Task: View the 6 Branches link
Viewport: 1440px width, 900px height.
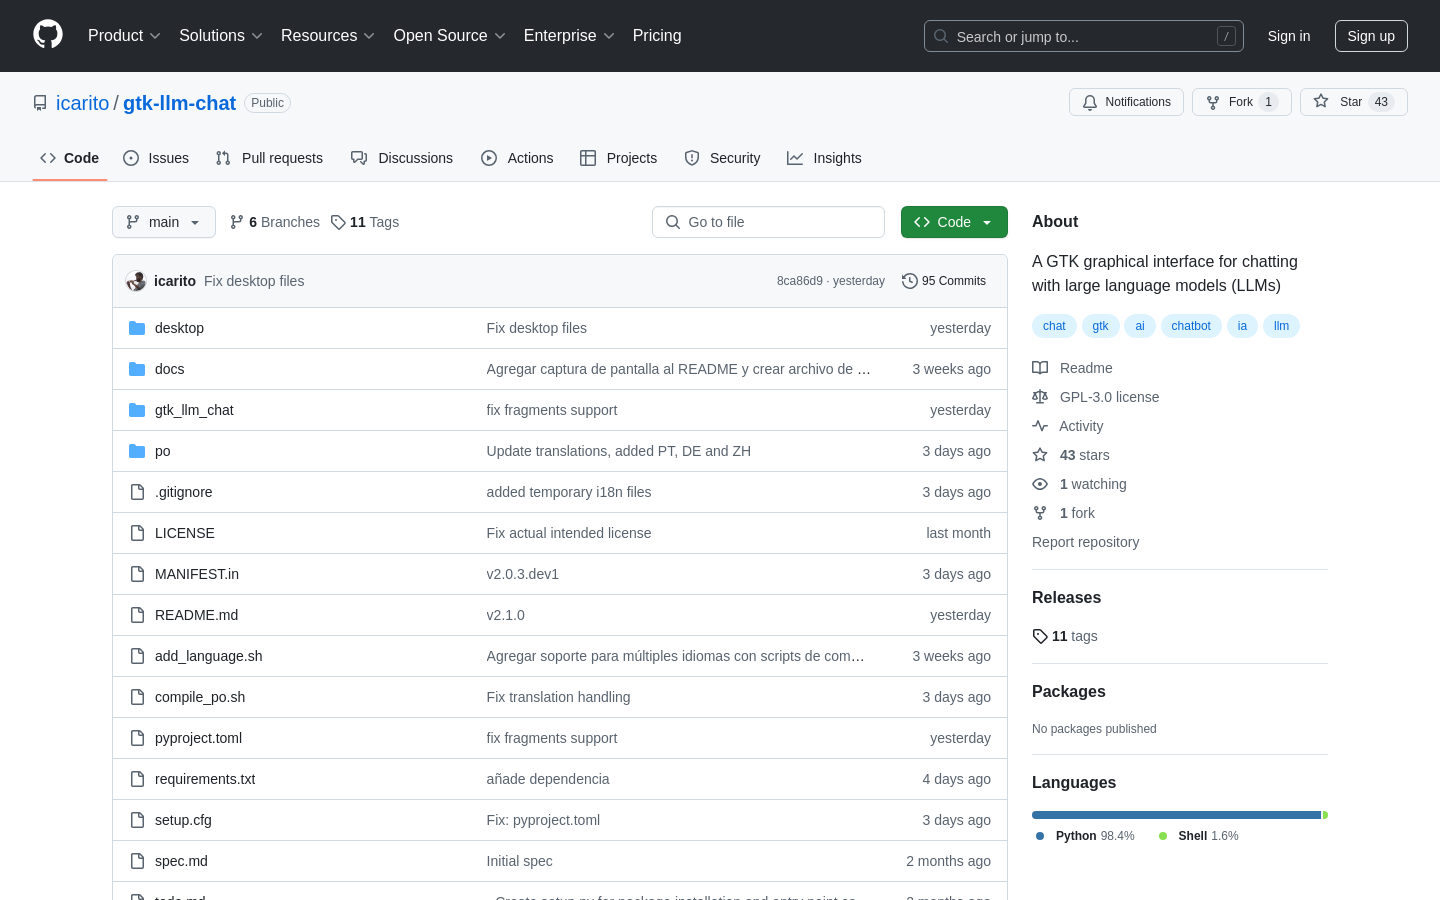Action: click(x=275, y=222)
